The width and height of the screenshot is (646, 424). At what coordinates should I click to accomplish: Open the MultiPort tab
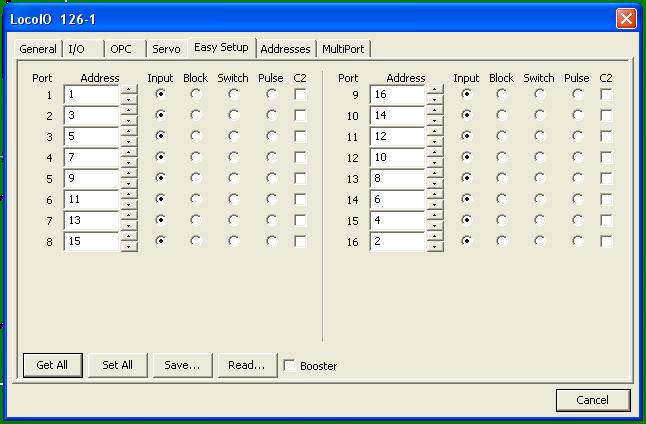[345, 49]
